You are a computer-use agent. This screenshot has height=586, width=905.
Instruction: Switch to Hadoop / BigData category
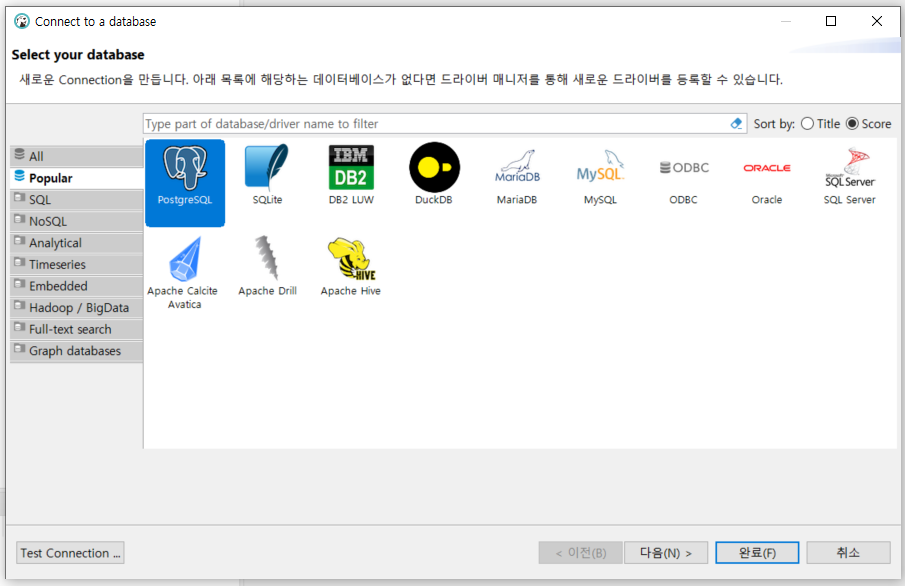pos(77,308)
